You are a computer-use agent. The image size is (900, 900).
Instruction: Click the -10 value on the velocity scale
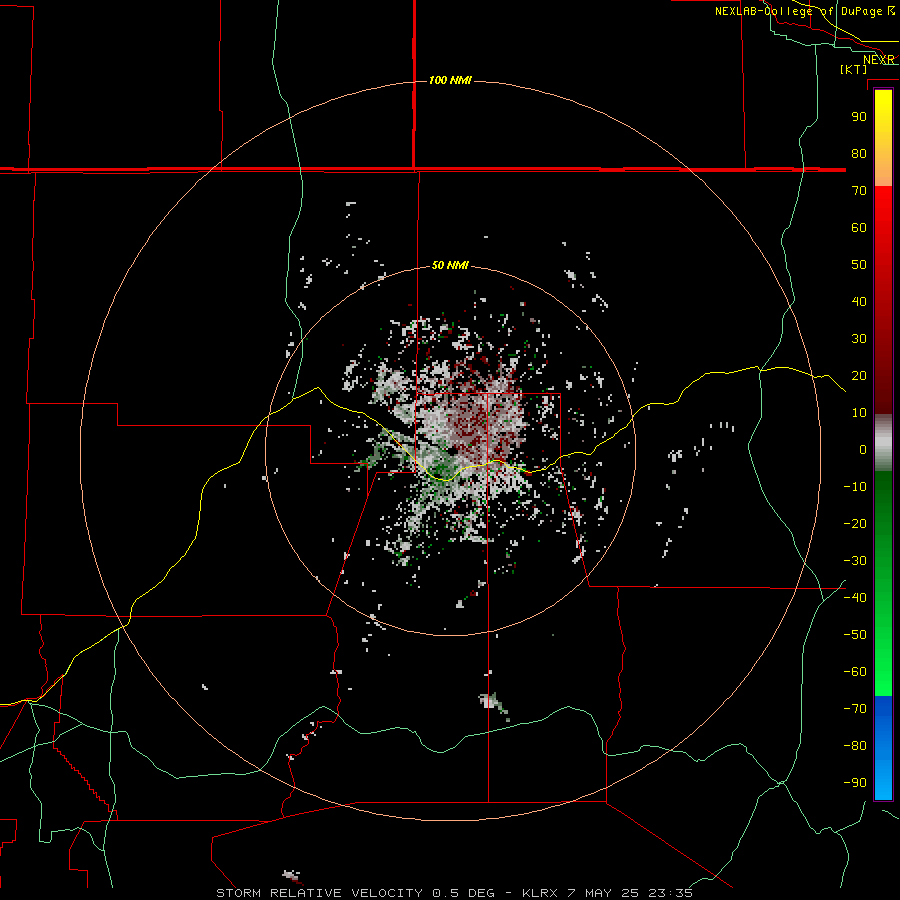pos(855,487)
